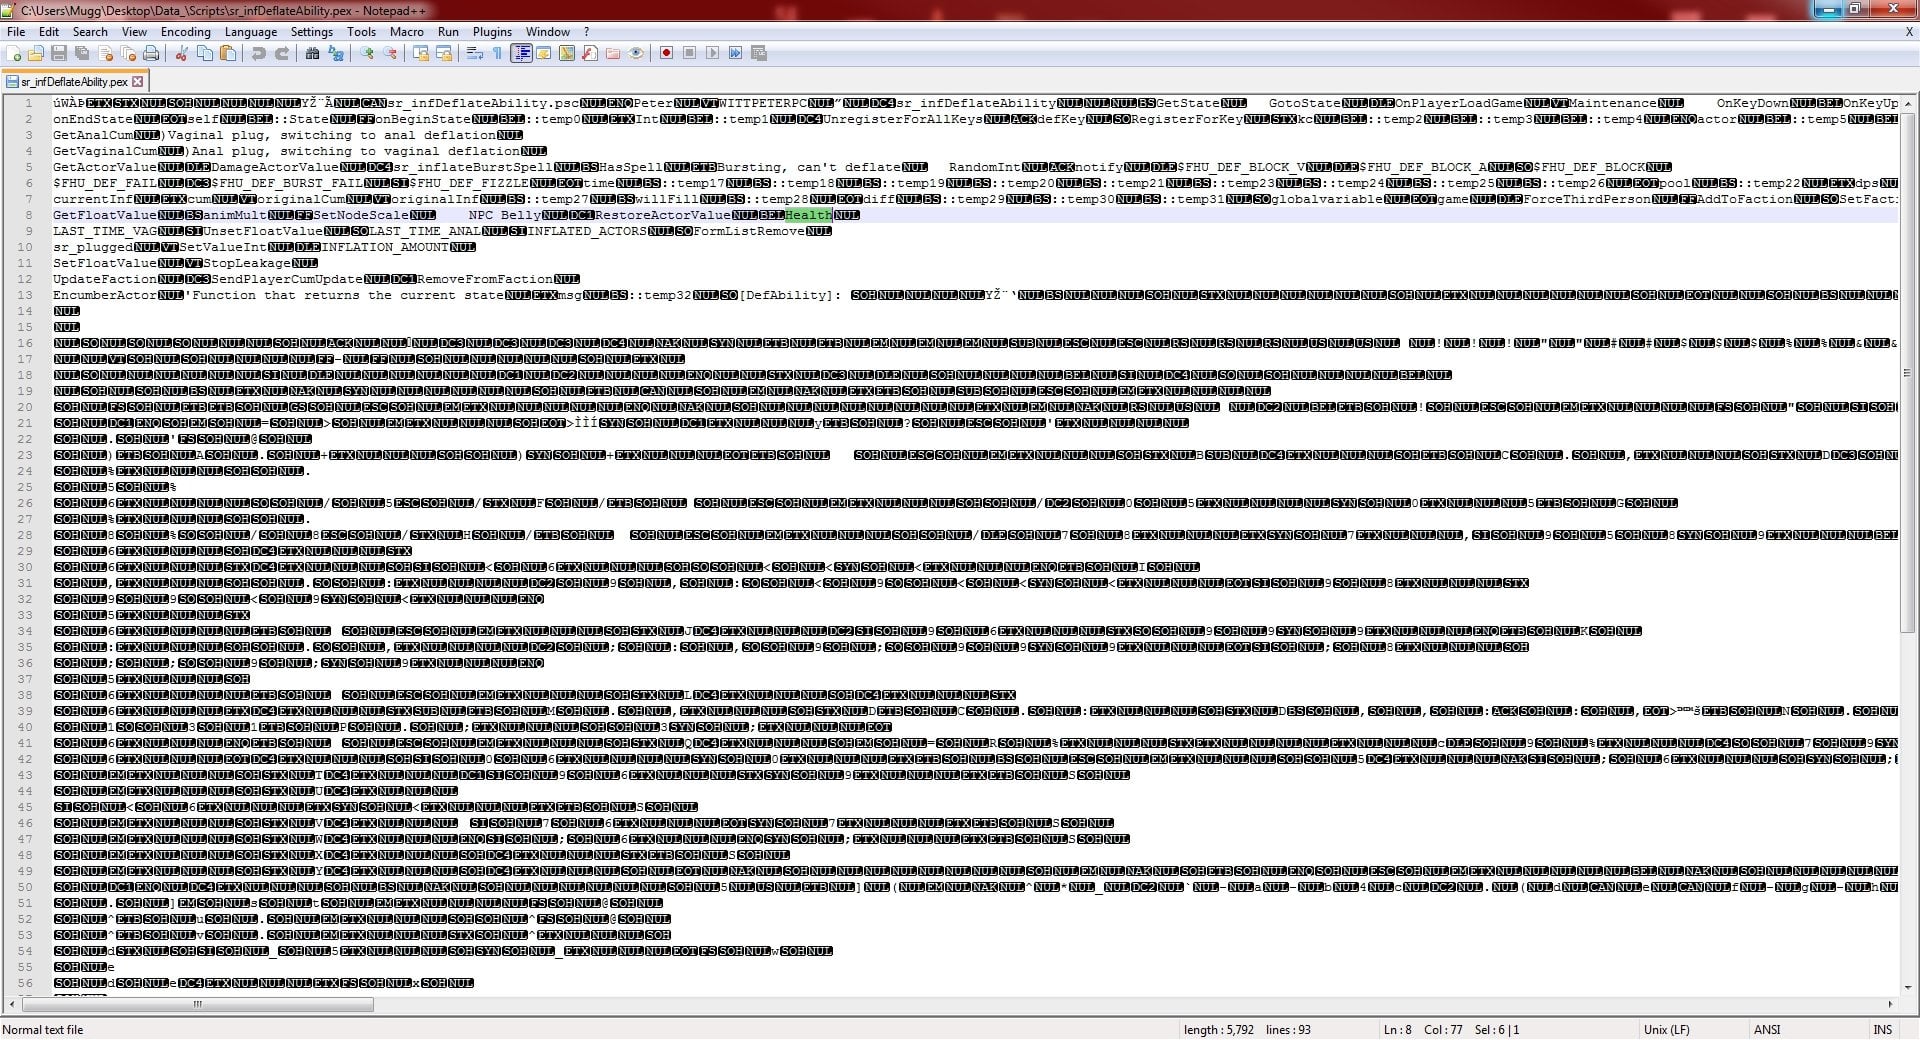This screenshot has width=1920, height=1040.
Task: Run macro multiple times icon
Action: (x=736, y=53)
